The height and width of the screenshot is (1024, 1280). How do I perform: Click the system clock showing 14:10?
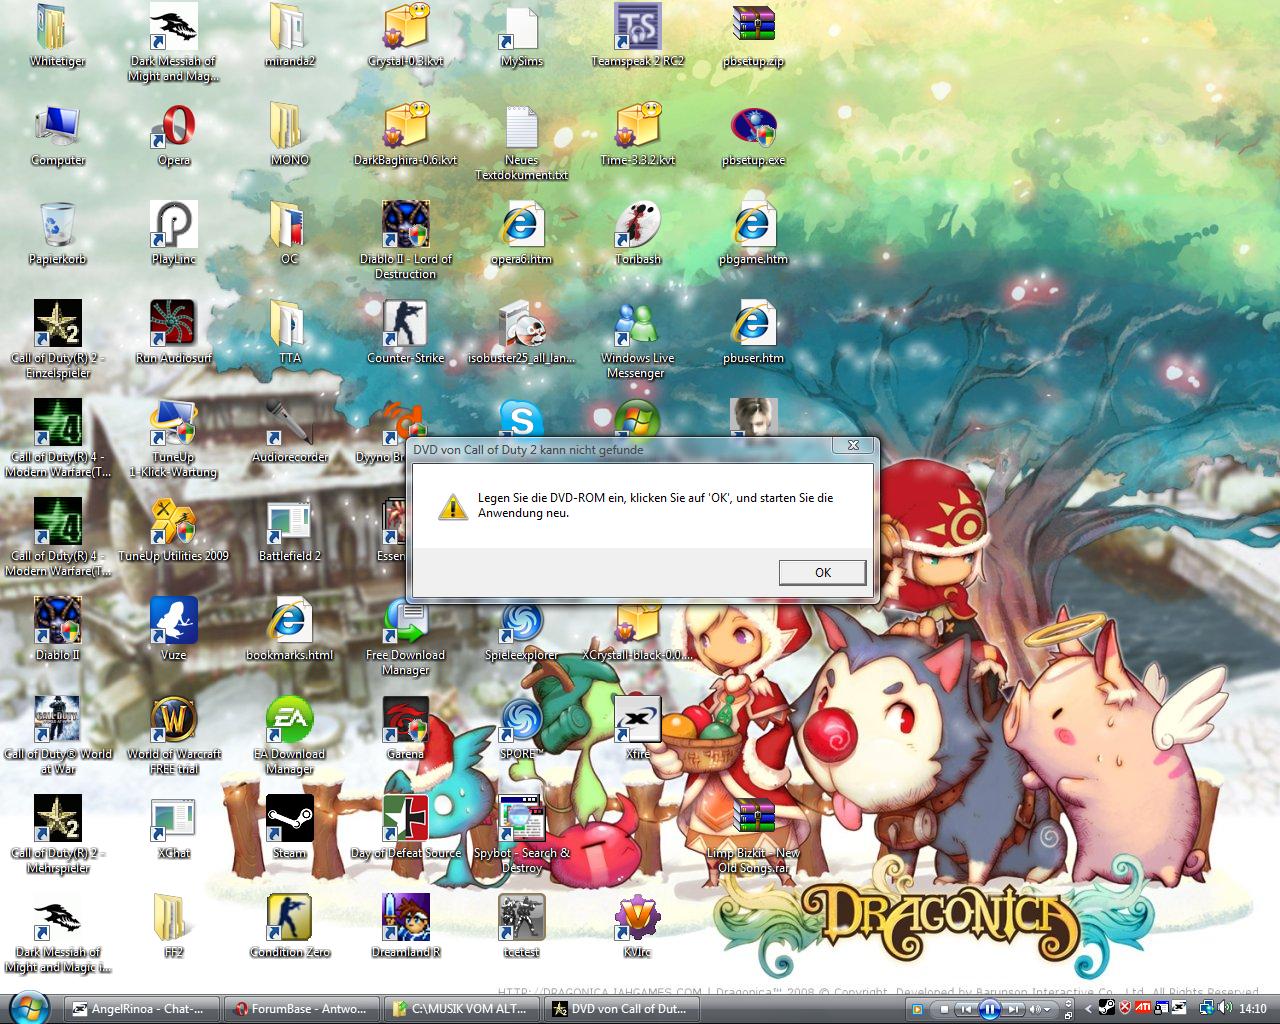point(1252,1009)
